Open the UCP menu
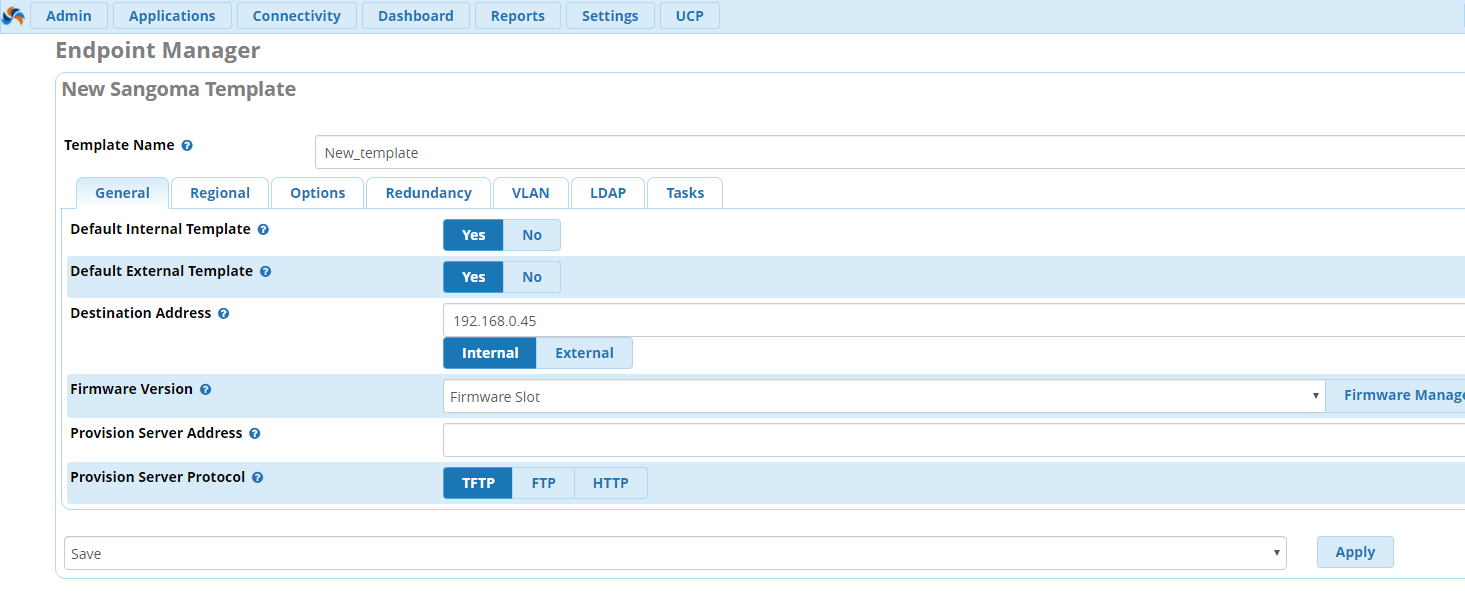This screenshot has width=1465, height=598. click(689, 16)
